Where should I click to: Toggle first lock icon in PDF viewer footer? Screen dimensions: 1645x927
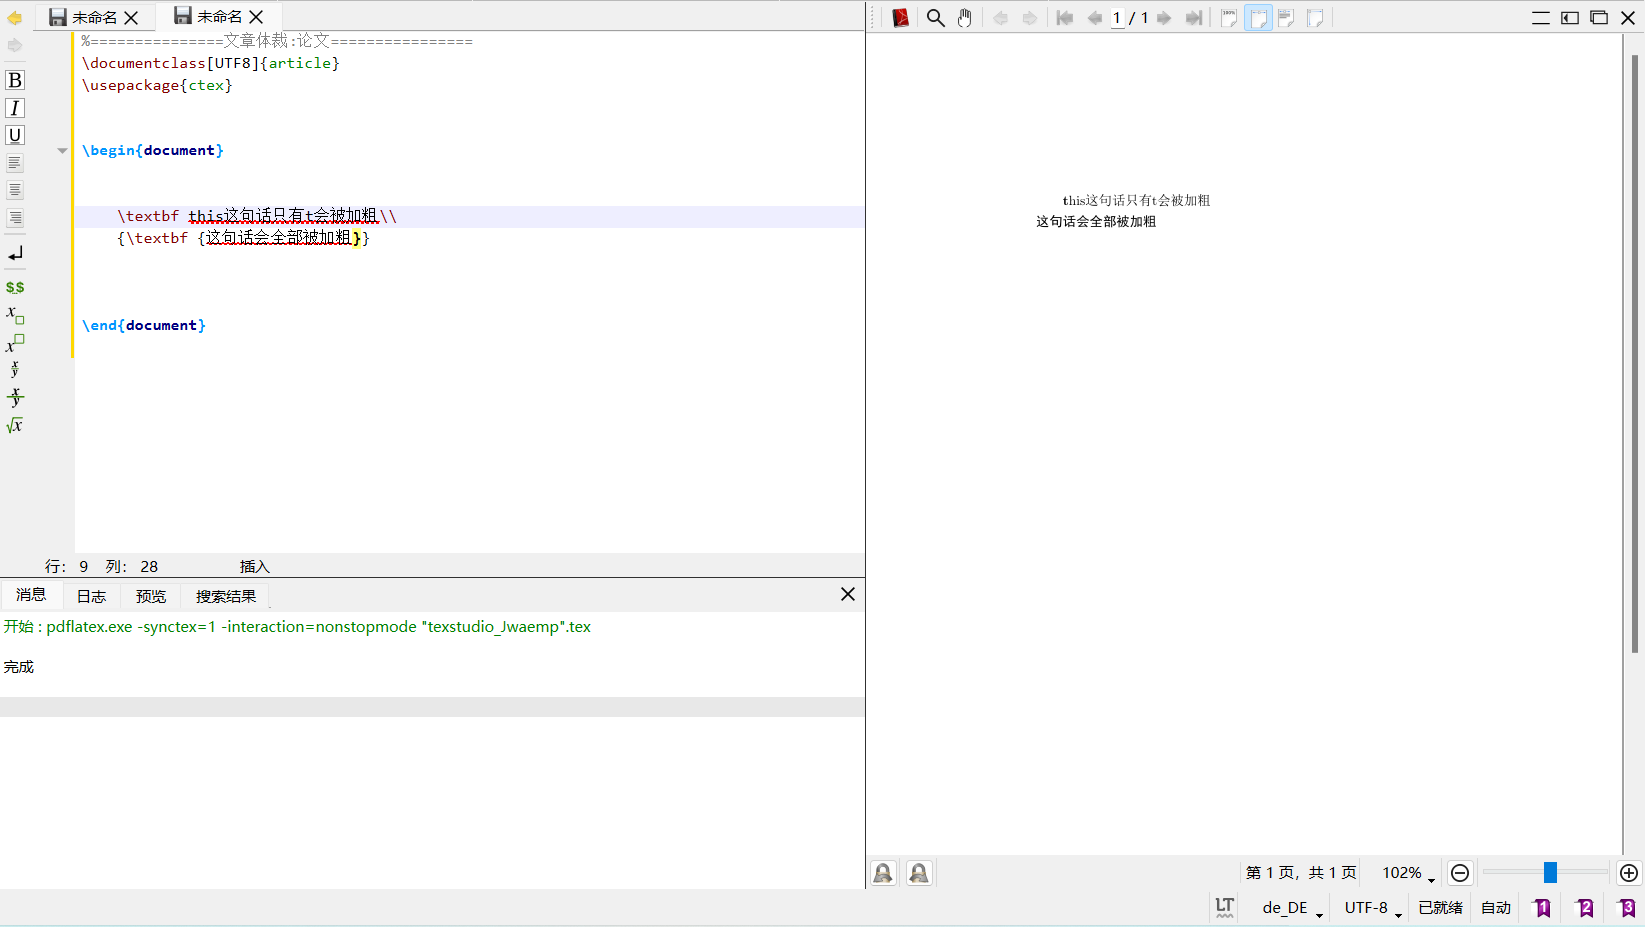[x=884, y=873]
